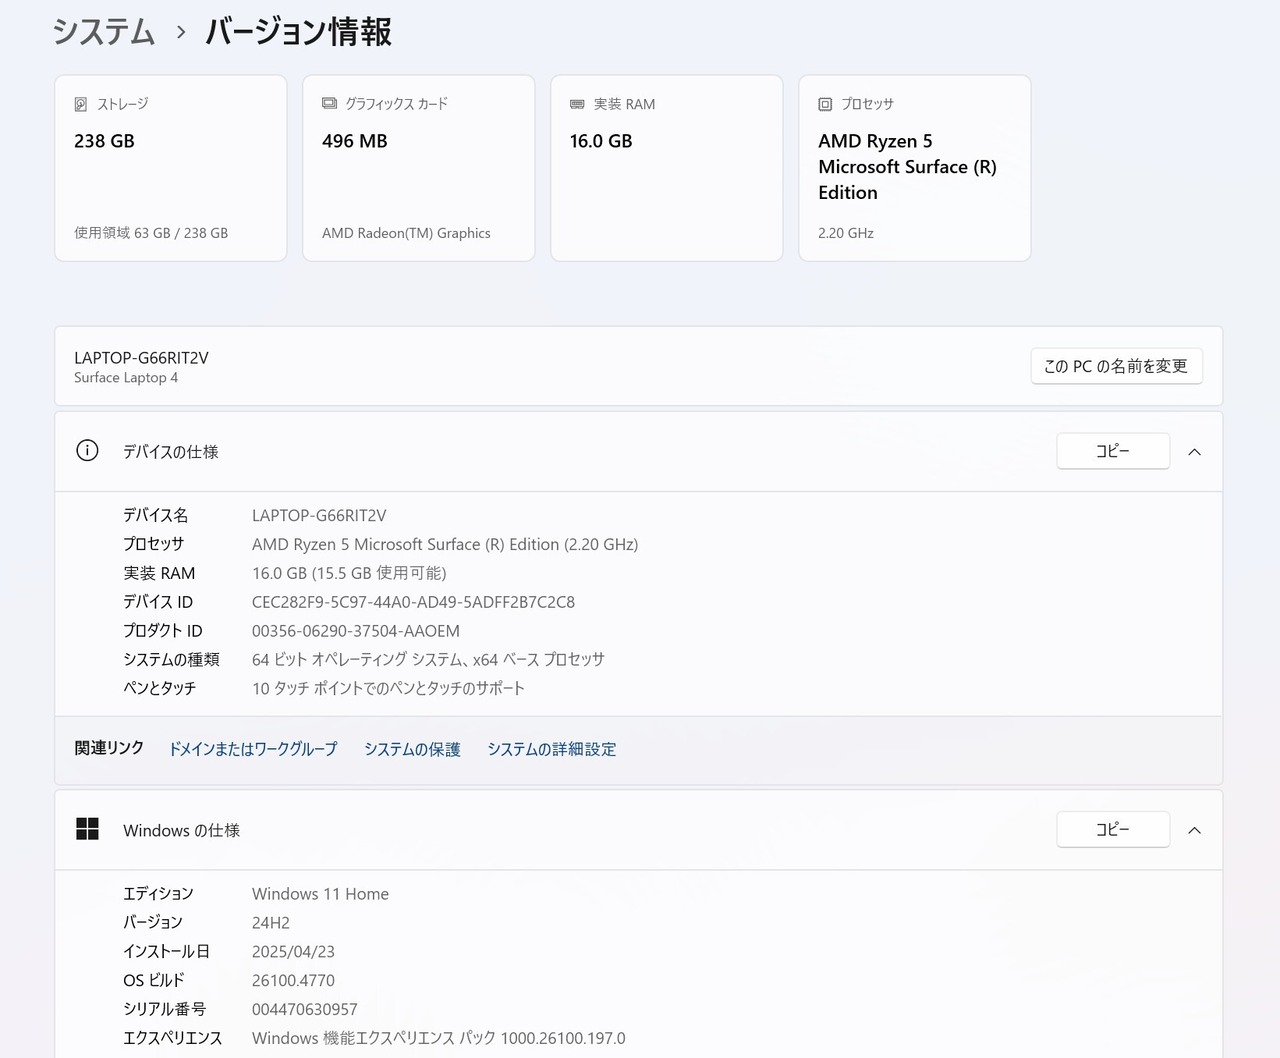This screenshot has width=1280, height=1058.
Task: Click the storage disk icon
Action: (81, 104)
